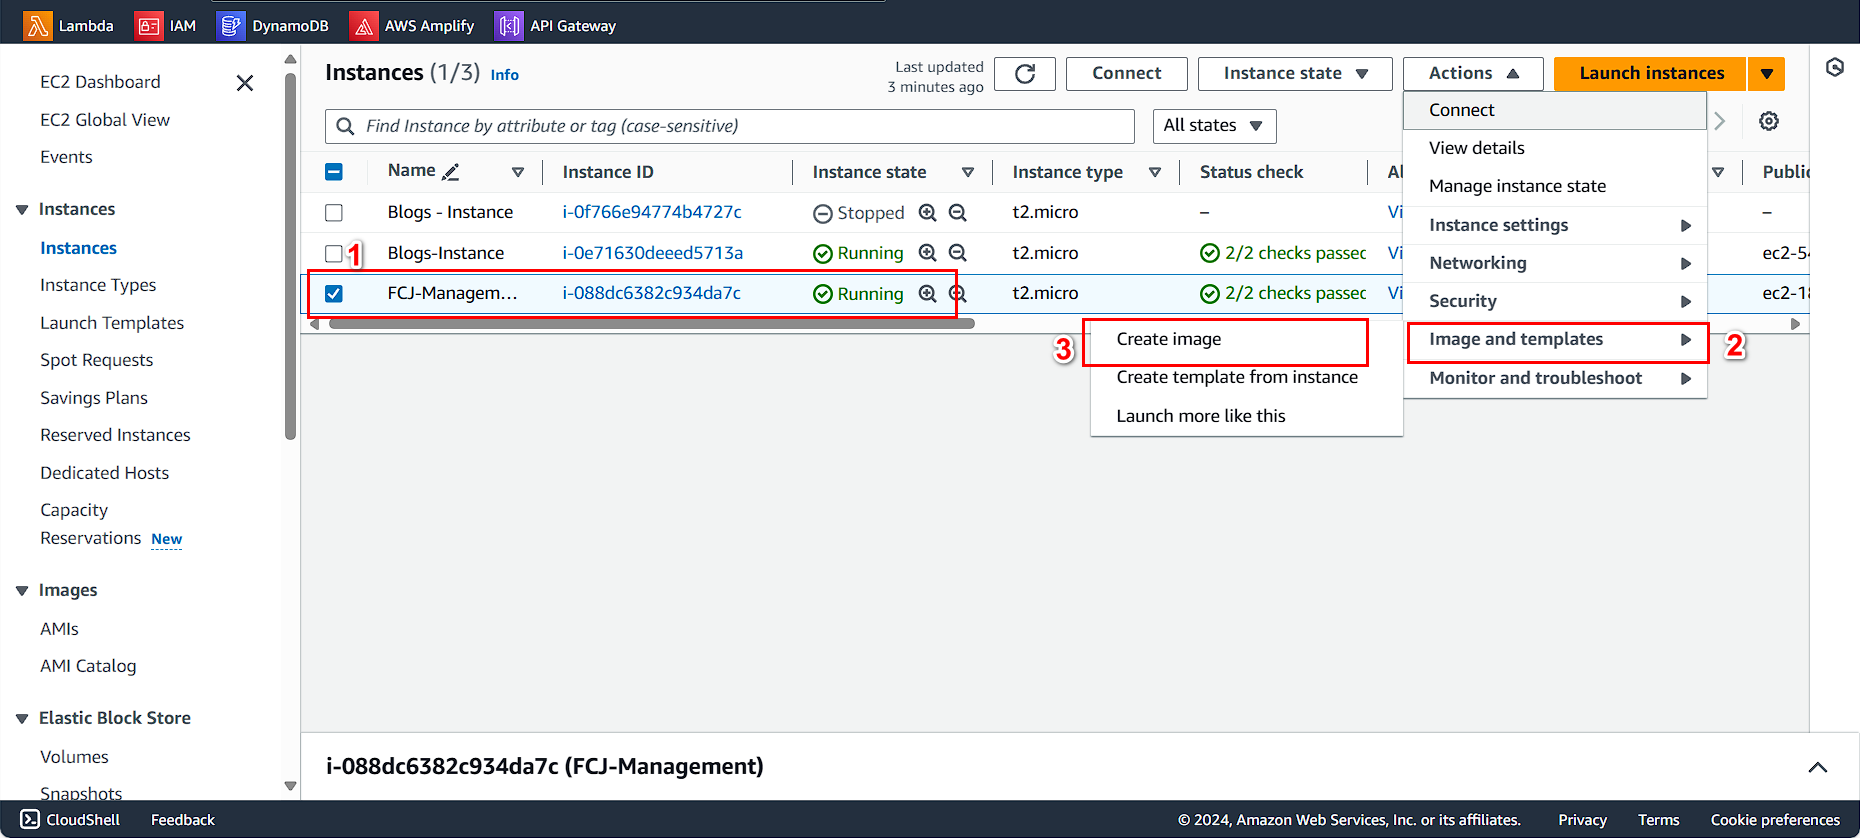Open the Info link beside Instances
1860x838 pixels.
(x=504, y=75)
